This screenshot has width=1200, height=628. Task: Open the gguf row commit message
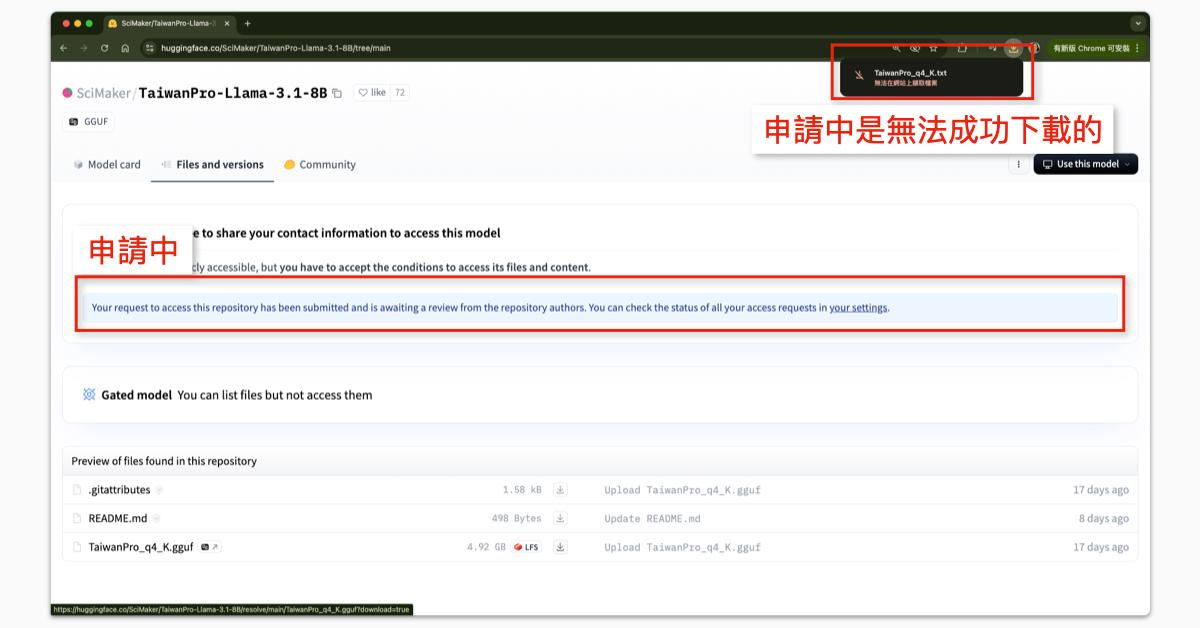click(x=682, y=547)
